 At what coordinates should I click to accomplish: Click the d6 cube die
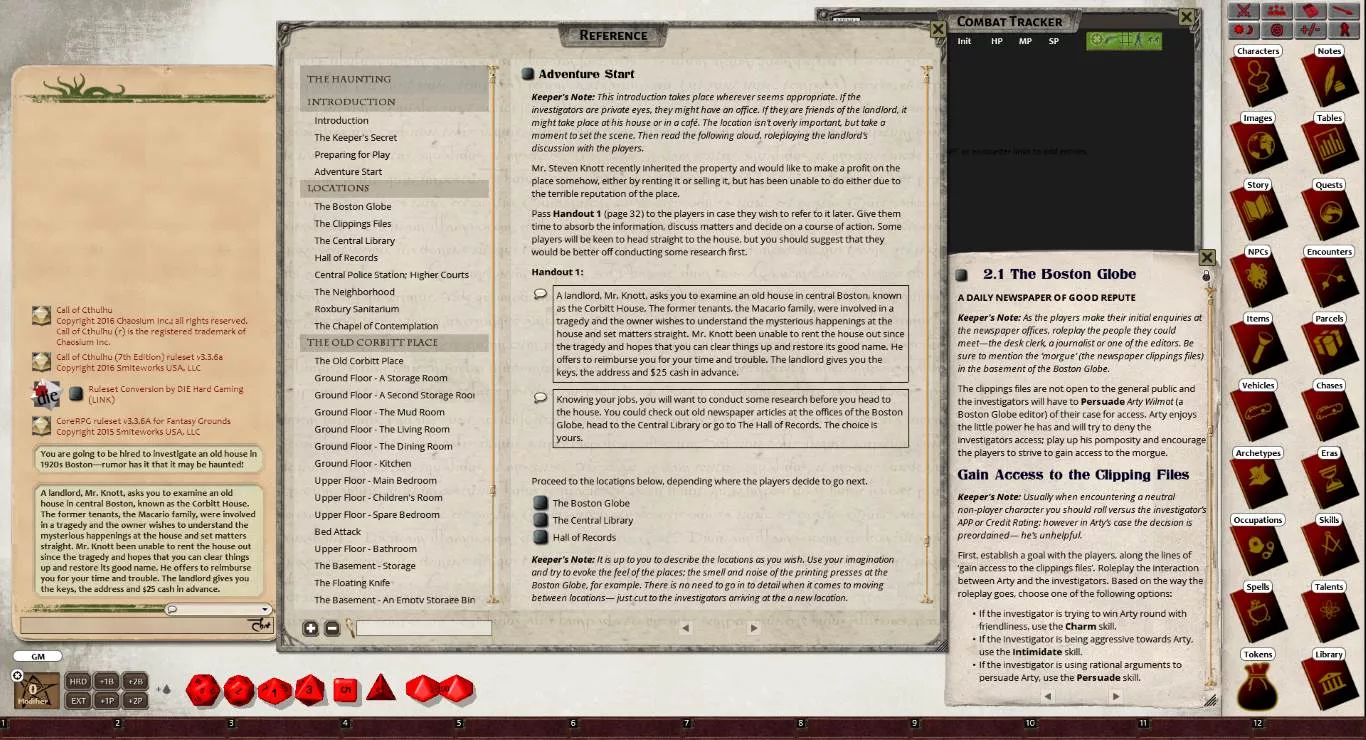(x=346, y=689)
